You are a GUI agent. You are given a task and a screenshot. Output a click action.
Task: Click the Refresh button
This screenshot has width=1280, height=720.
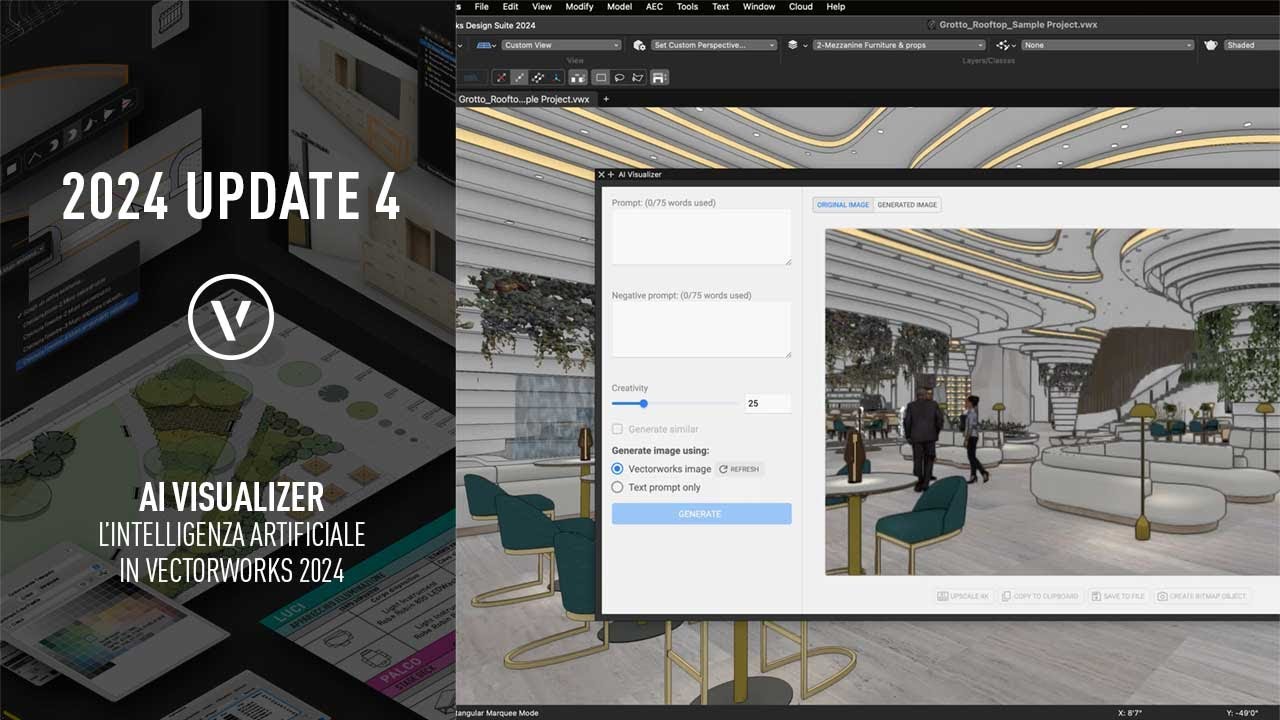pos(739,469)
